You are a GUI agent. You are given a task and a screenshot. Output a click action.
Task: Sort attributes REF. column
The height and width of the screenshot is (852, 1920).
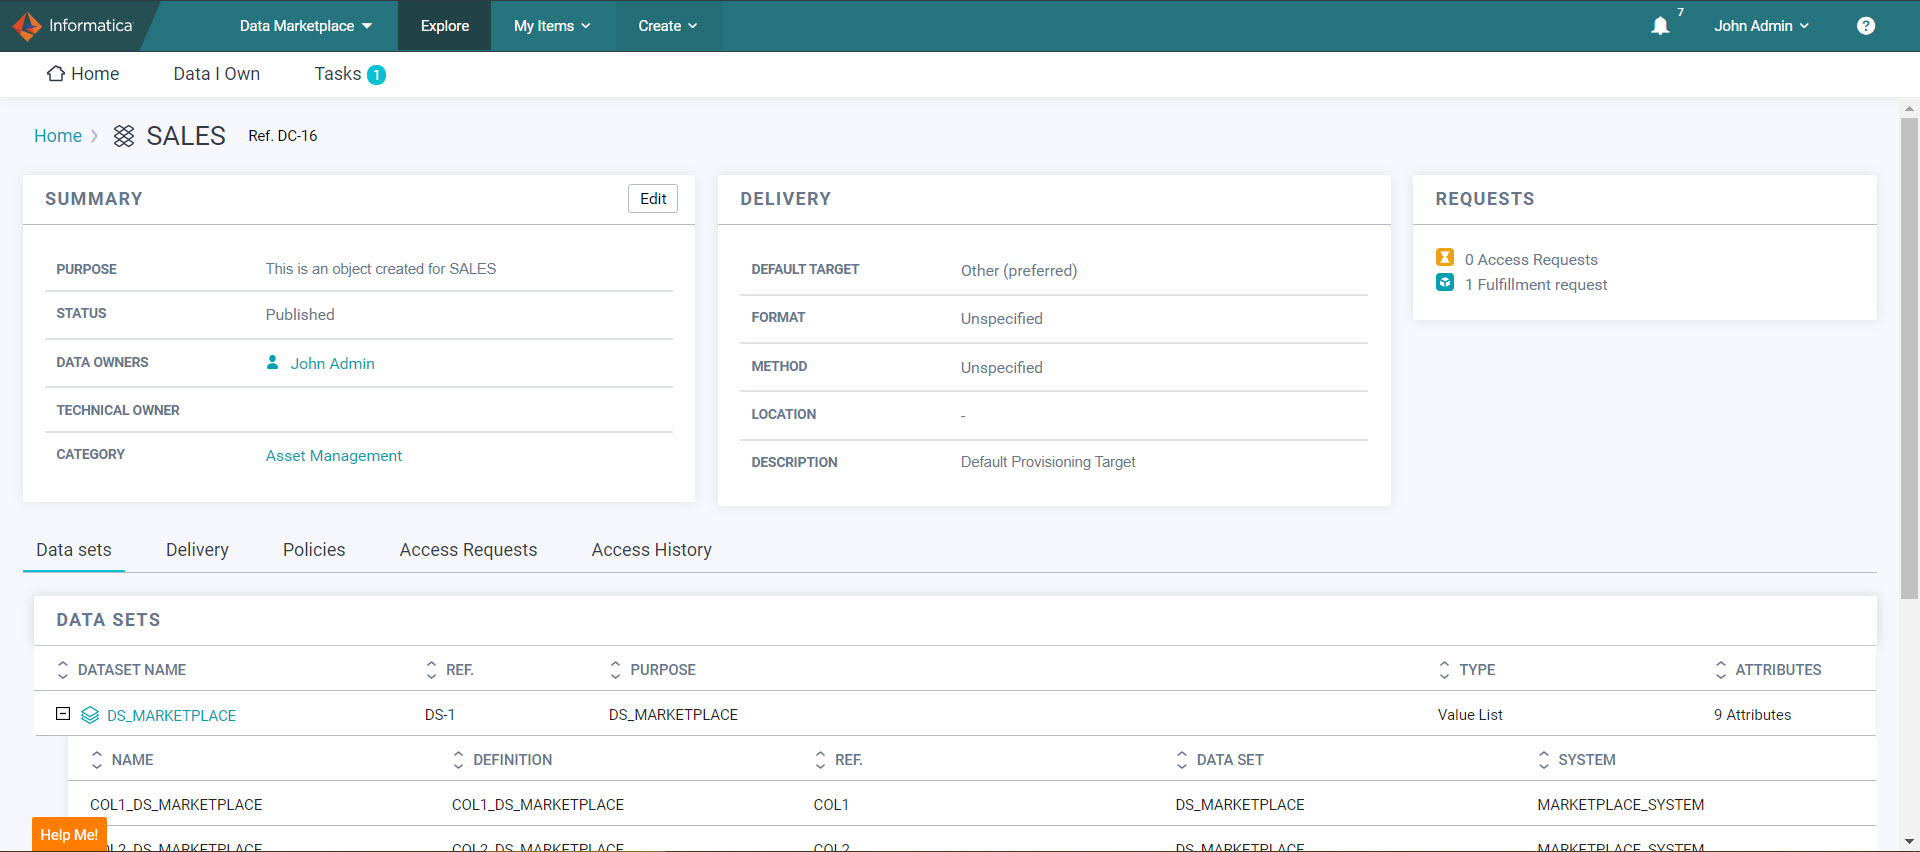click(x=820, y=760)
